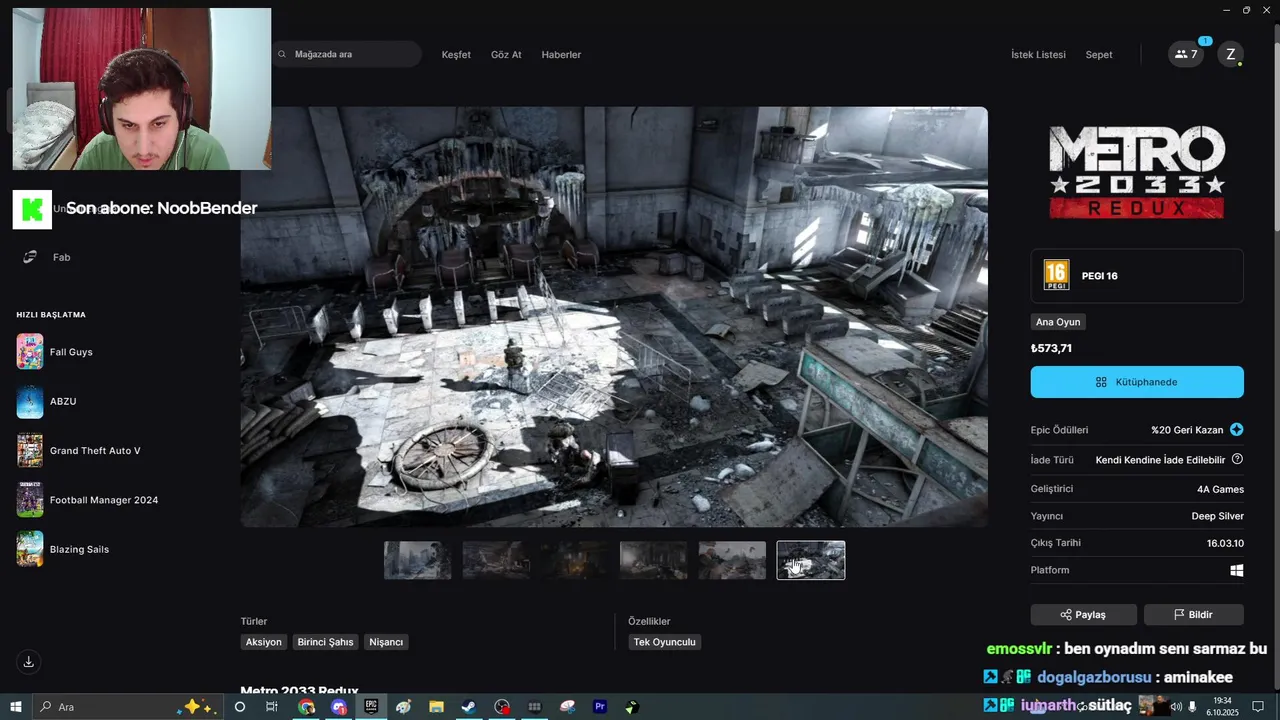Image resolution: width=1280 pixels, height=720 pixels.
Task: Open the Windows notification center
Action: pyautogui.click(x=1258, y=707)
